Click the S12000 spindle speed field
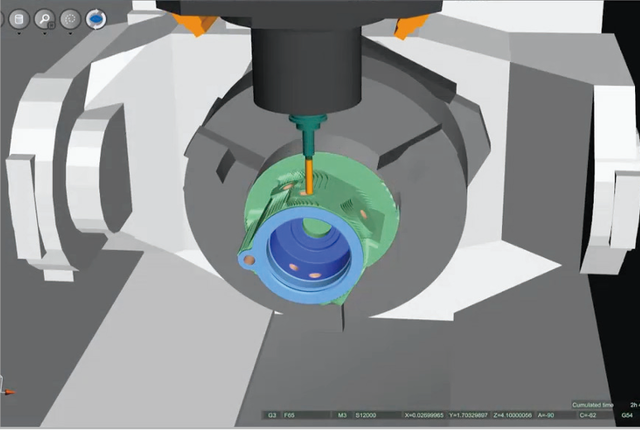The width and height of the screenshot is (640, 431). pyautogui.click(x=378, y=415)
